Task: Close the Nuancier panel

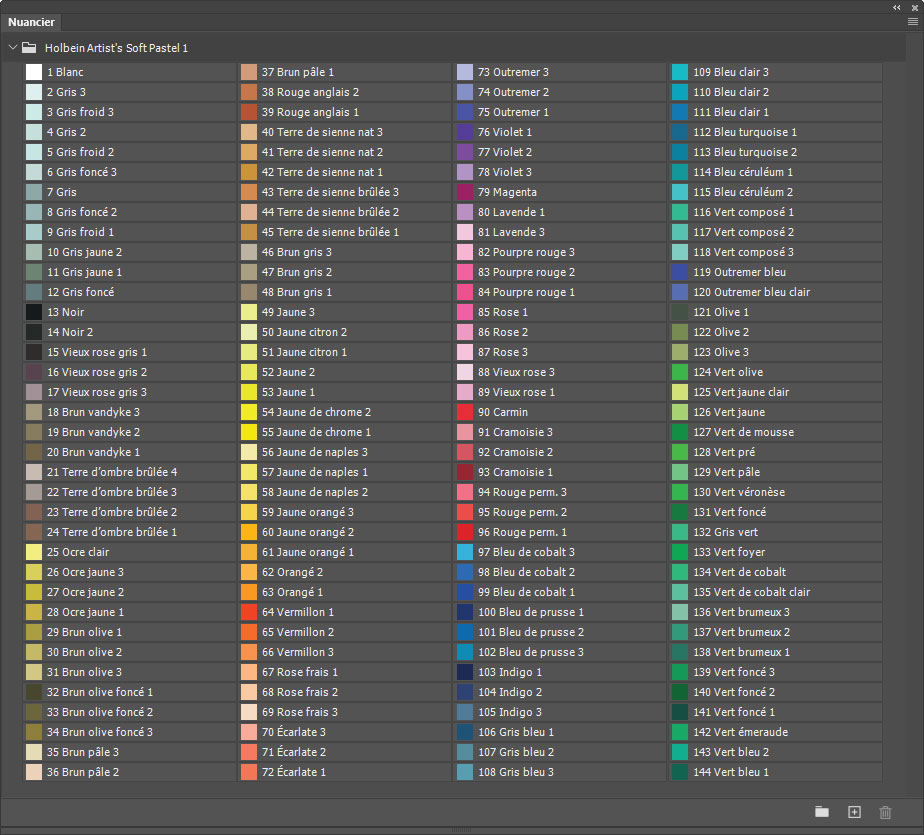Action: tap(913, 7)
